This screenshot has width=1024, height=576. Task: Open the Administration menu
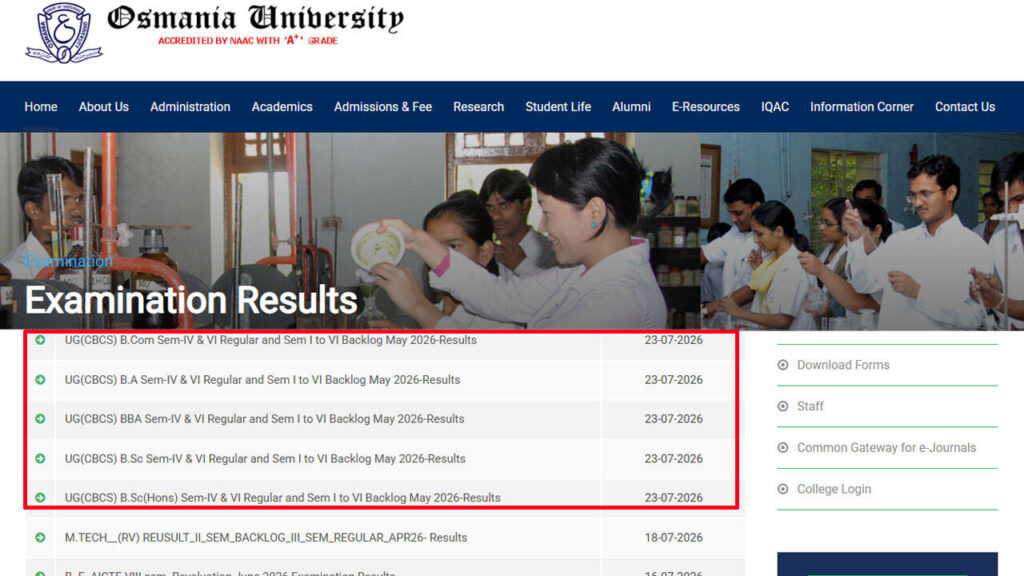point(190,107)
